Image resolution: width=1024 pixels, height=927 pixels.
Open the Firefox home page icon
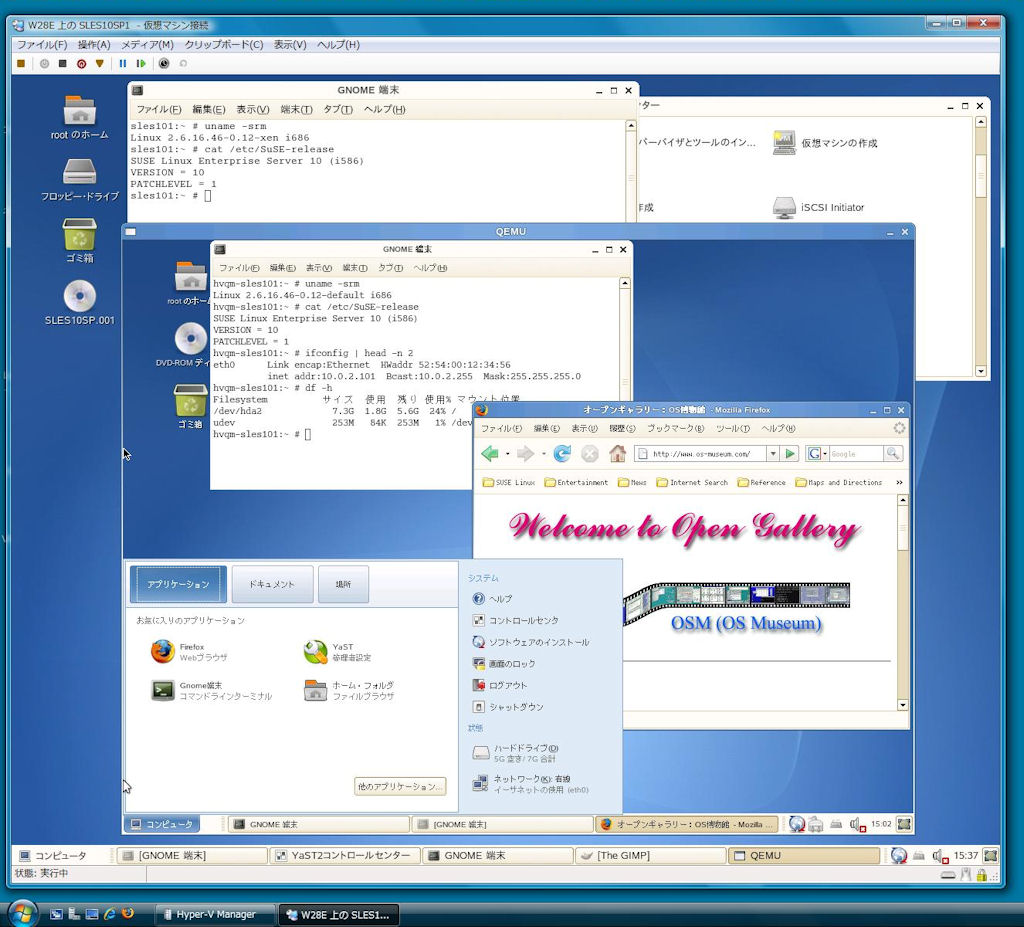point(617,453)
